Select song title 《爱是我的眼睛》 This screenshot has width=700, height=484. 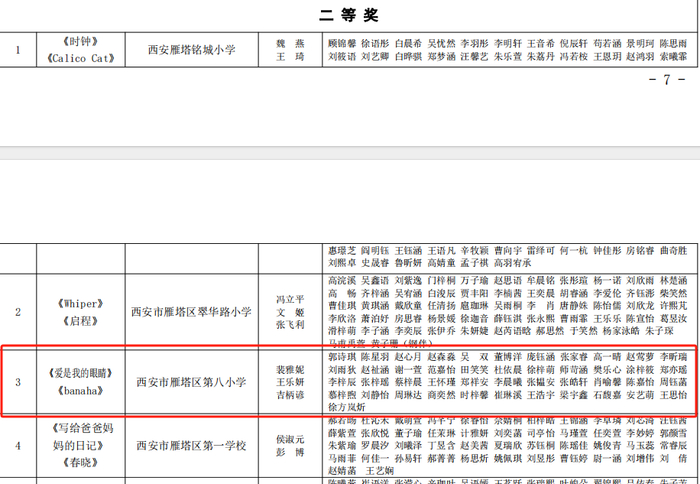[80, 373]
